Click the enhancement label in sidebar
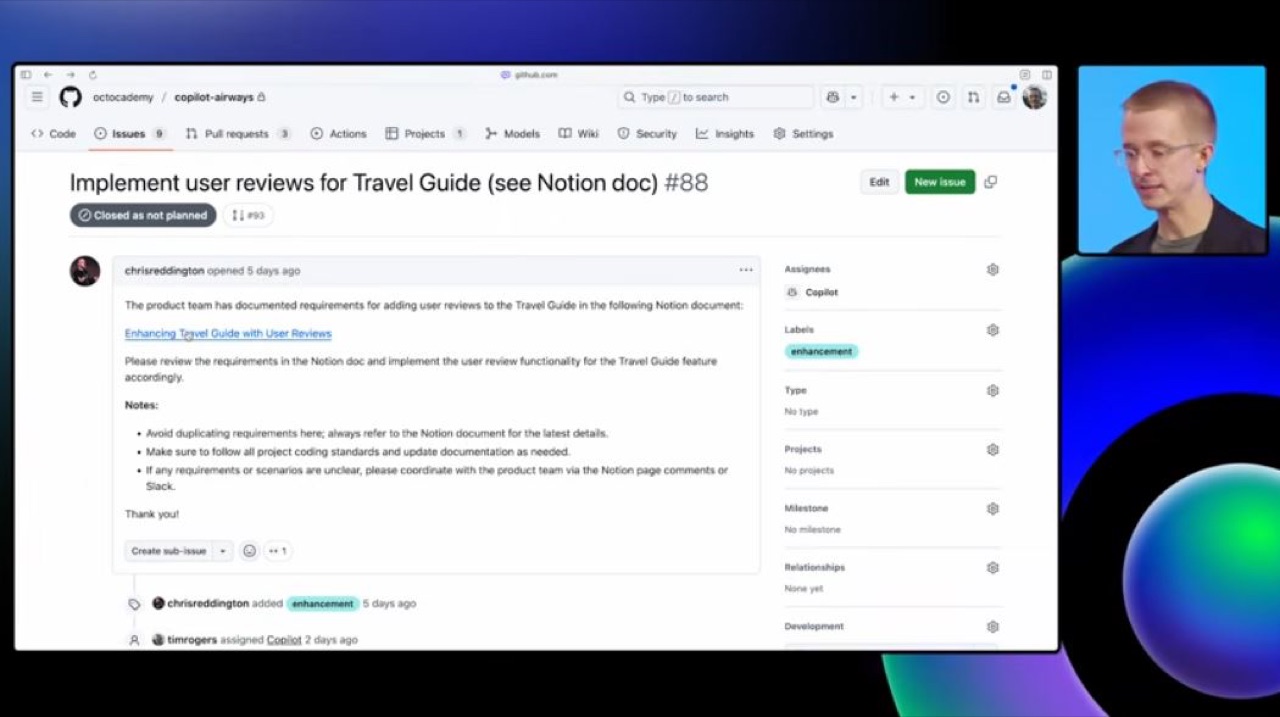The height and width of the screenshot is (717, 1280). click(x=821, y=352)
